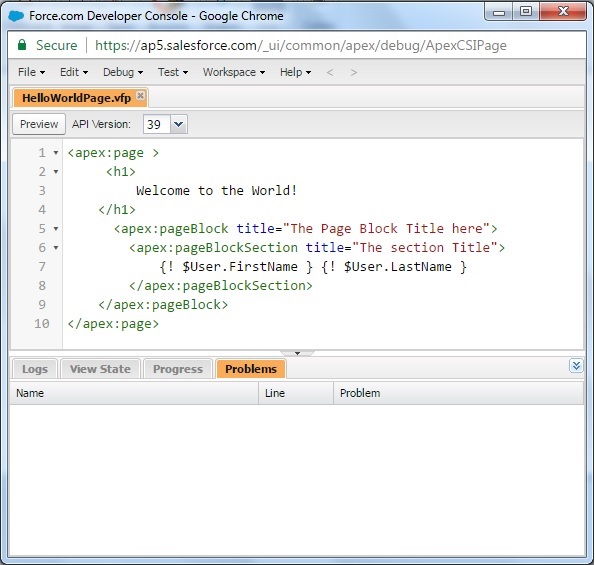Click the closing </apex:pageBlockSection> tag
The image size is (595, 565).
point(220,286)
